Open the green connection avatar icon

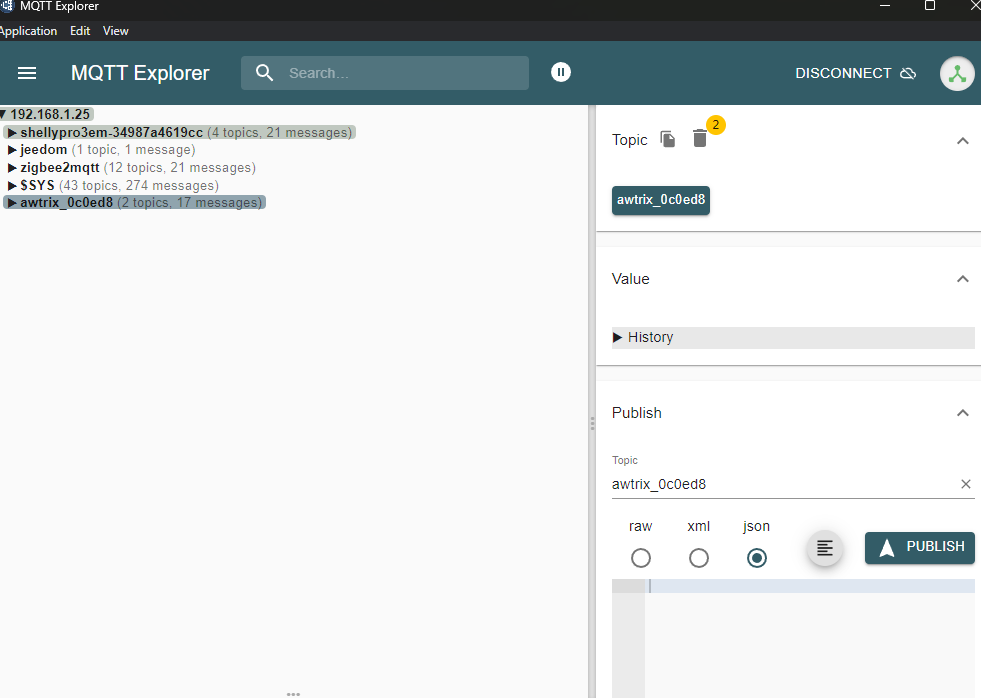click(957, 73)
